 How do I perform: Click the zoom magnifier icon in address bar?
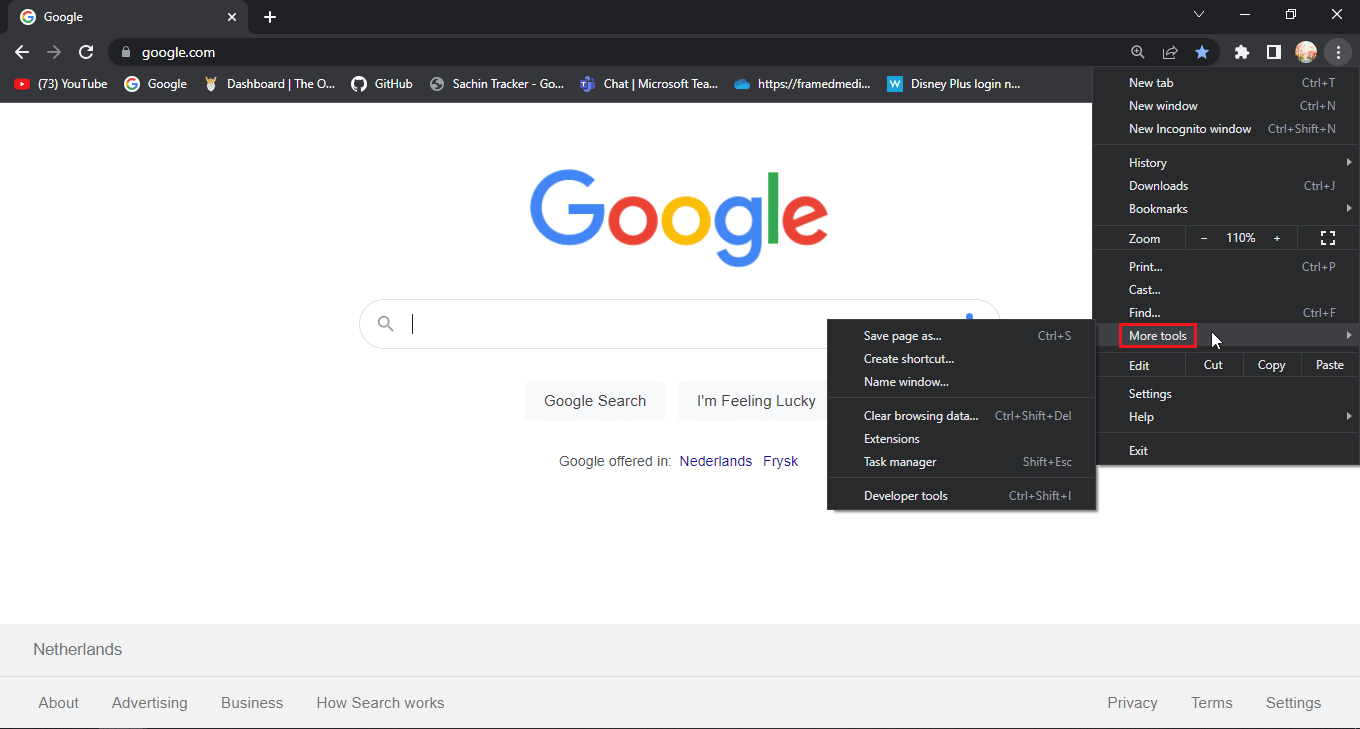[x=1138, y=52]
